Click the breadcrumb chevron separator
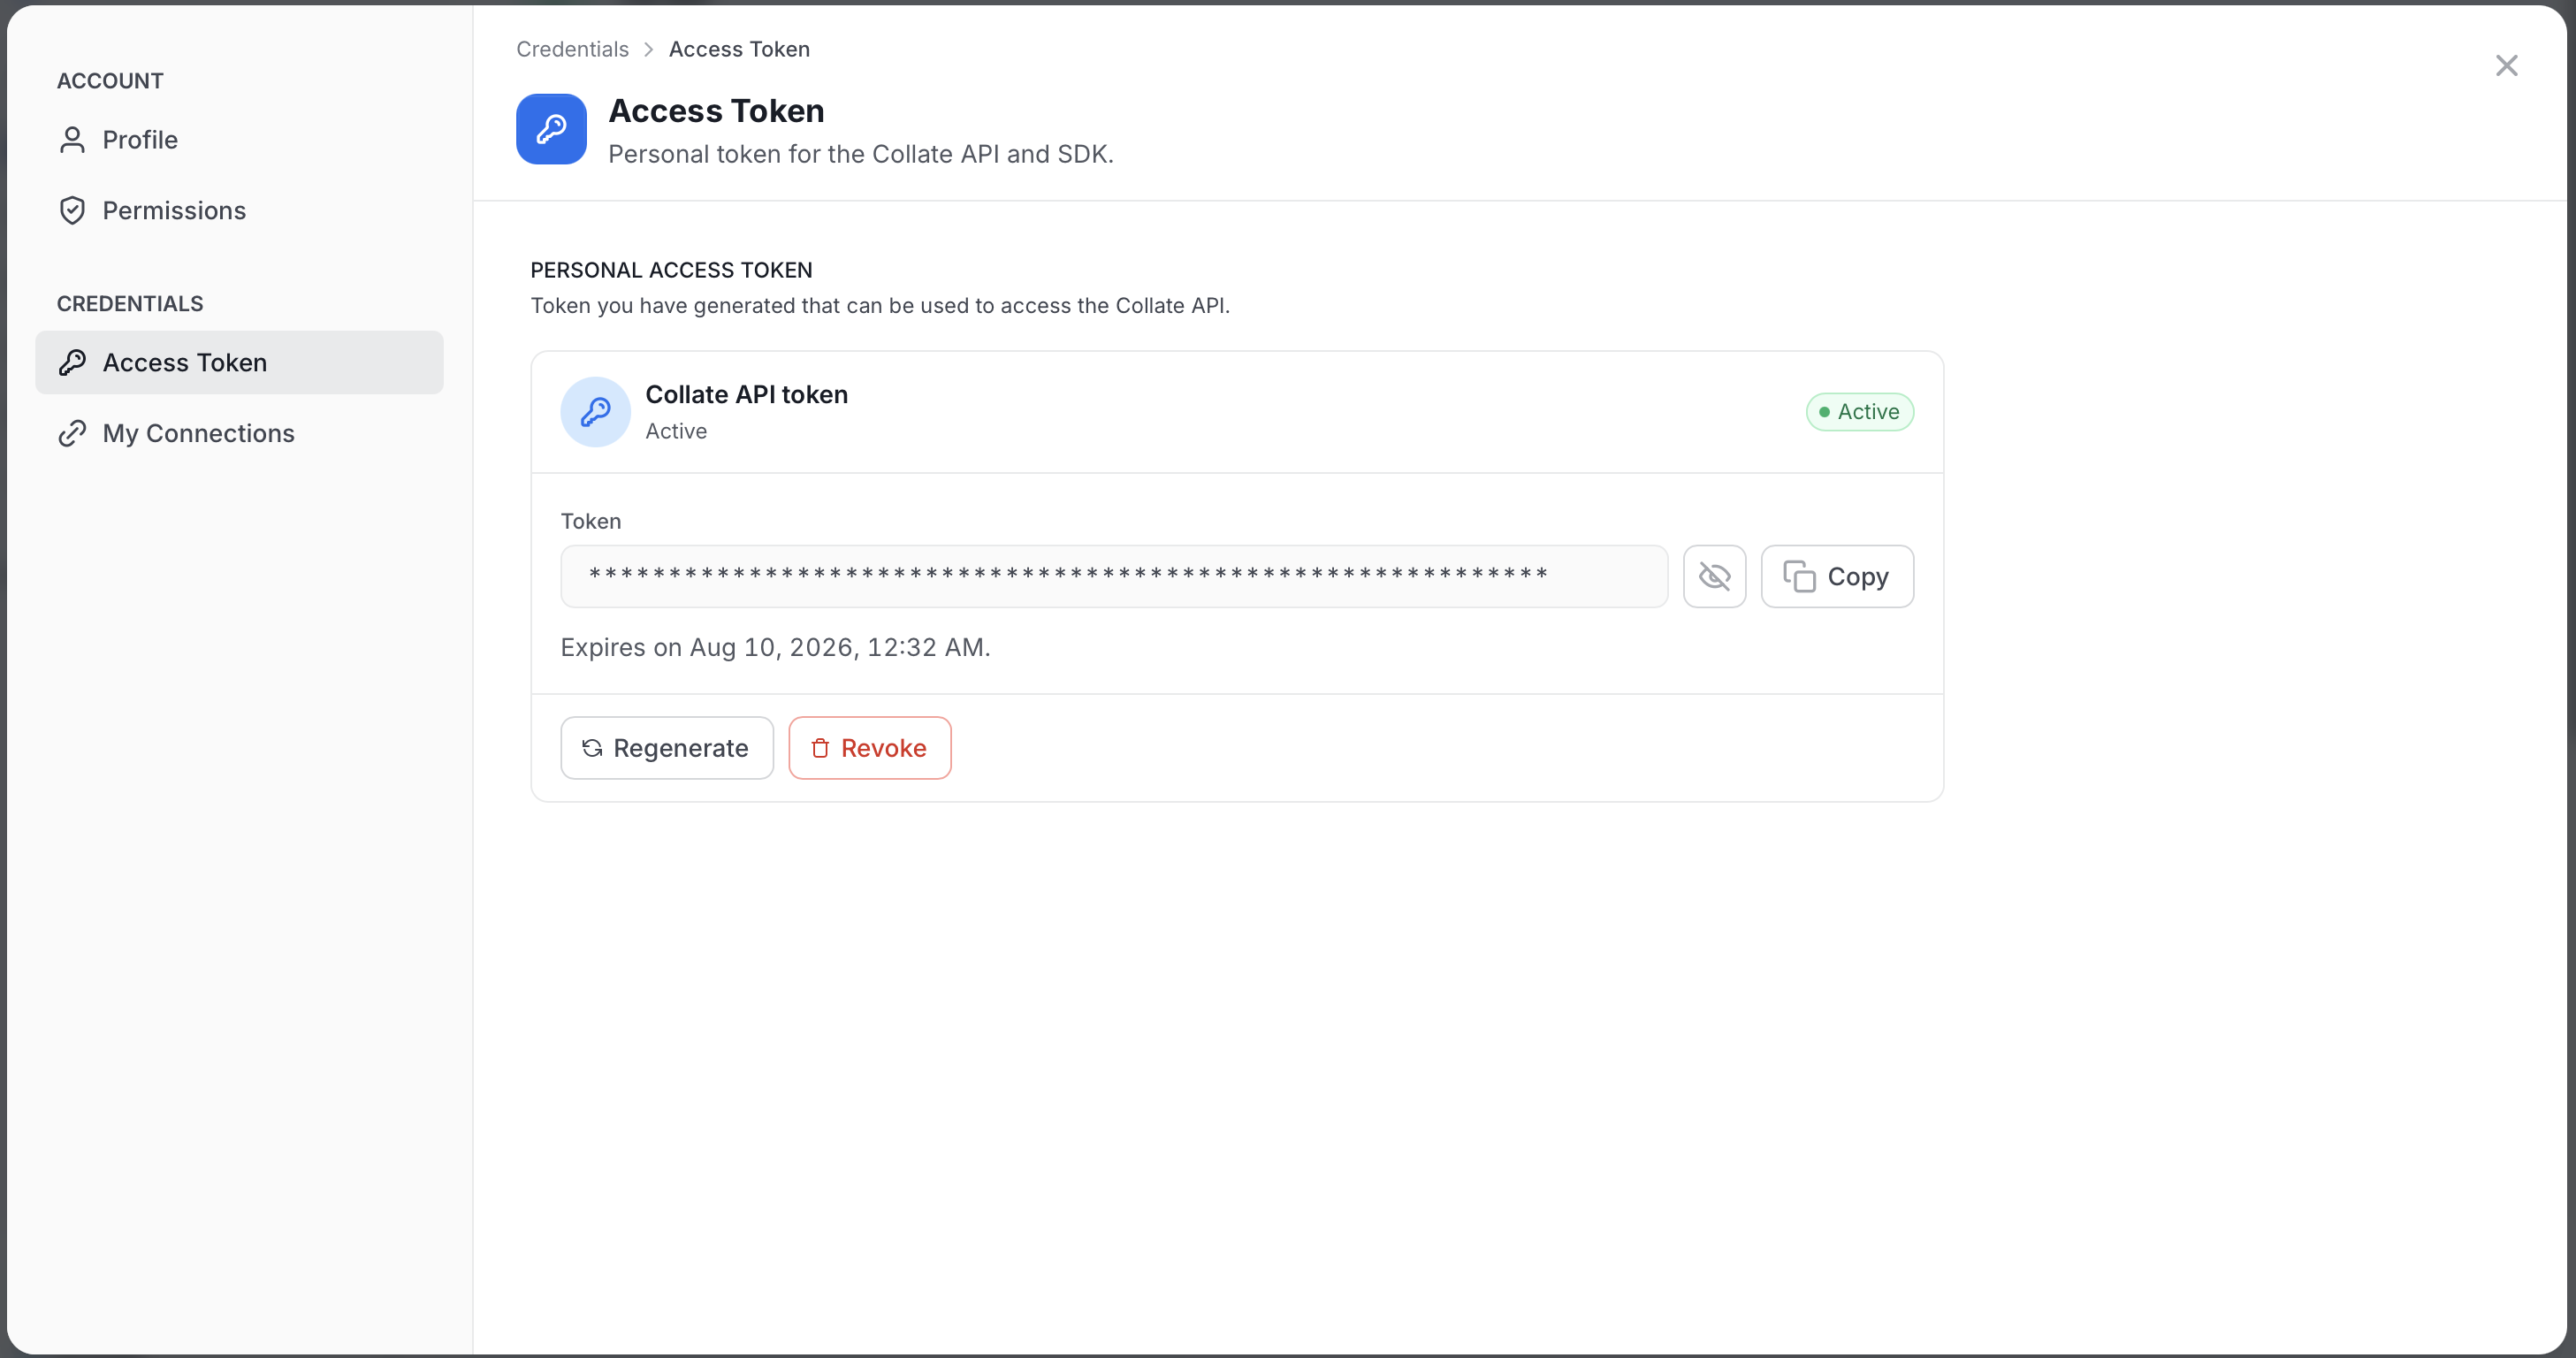 point(648,49)
